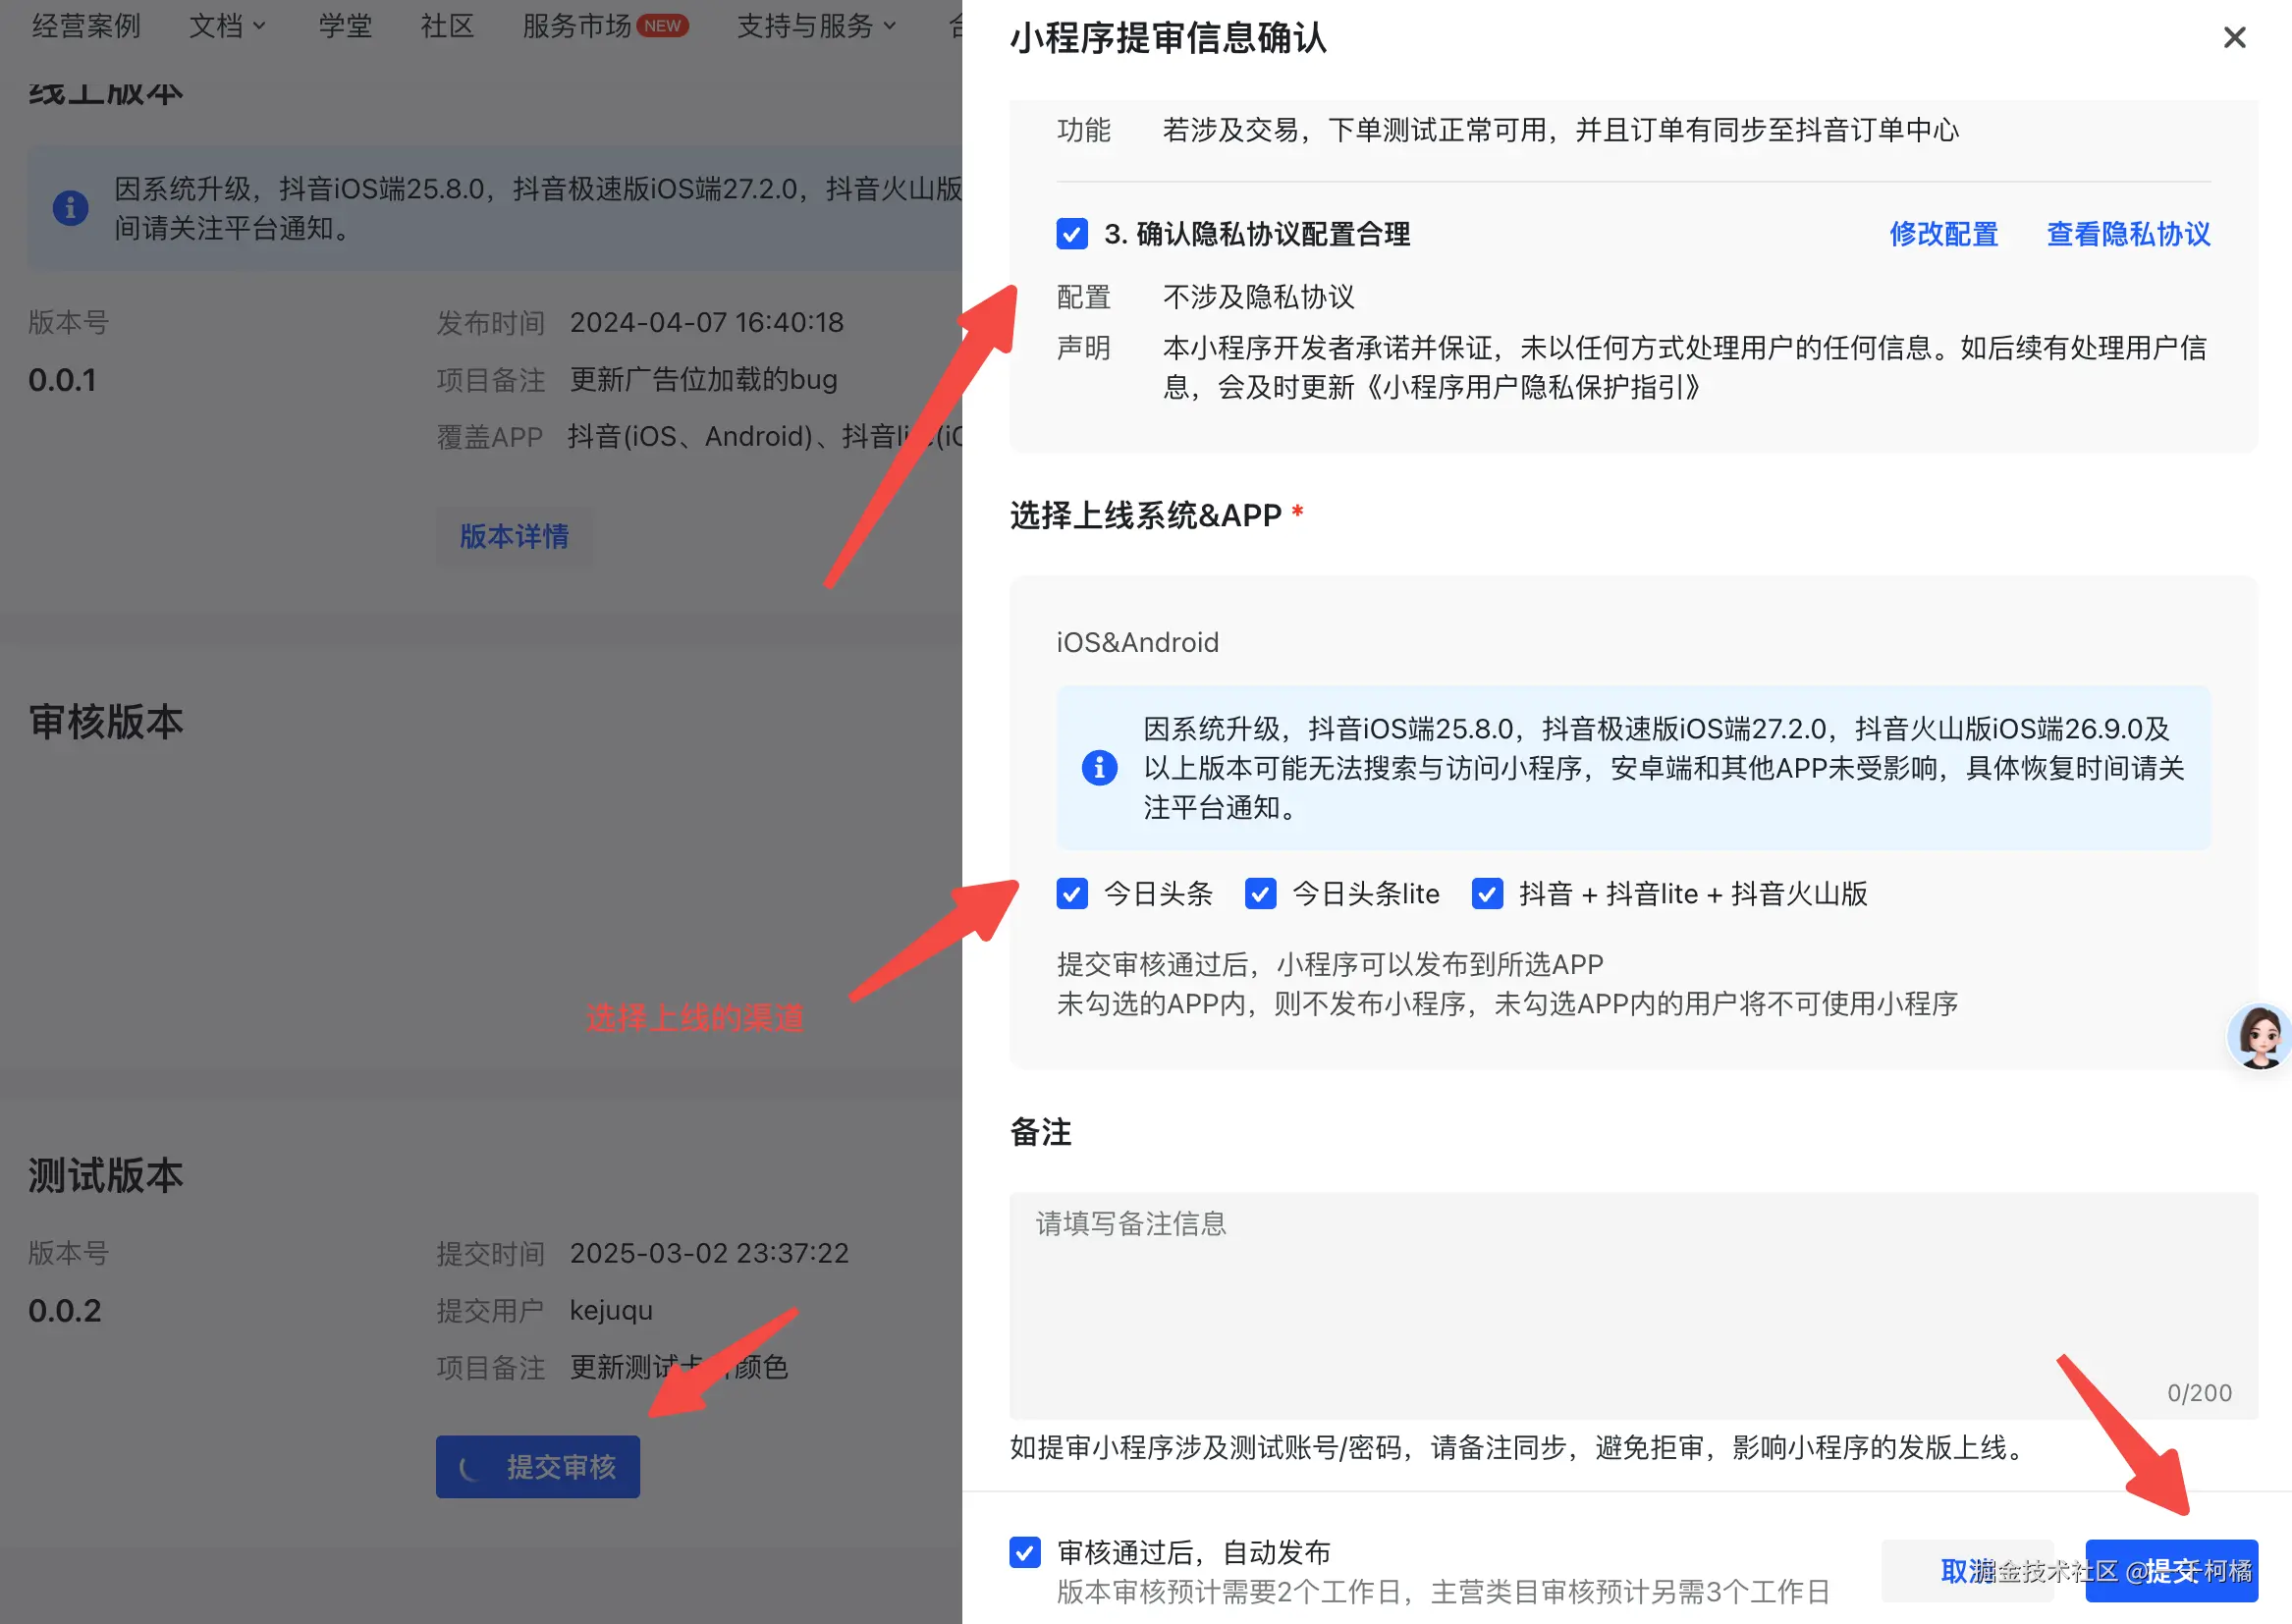Disable 审核通过后，自动发布 checkbox
This screenshot has width=2292, height=1624.
[x=1025, y=1552]
